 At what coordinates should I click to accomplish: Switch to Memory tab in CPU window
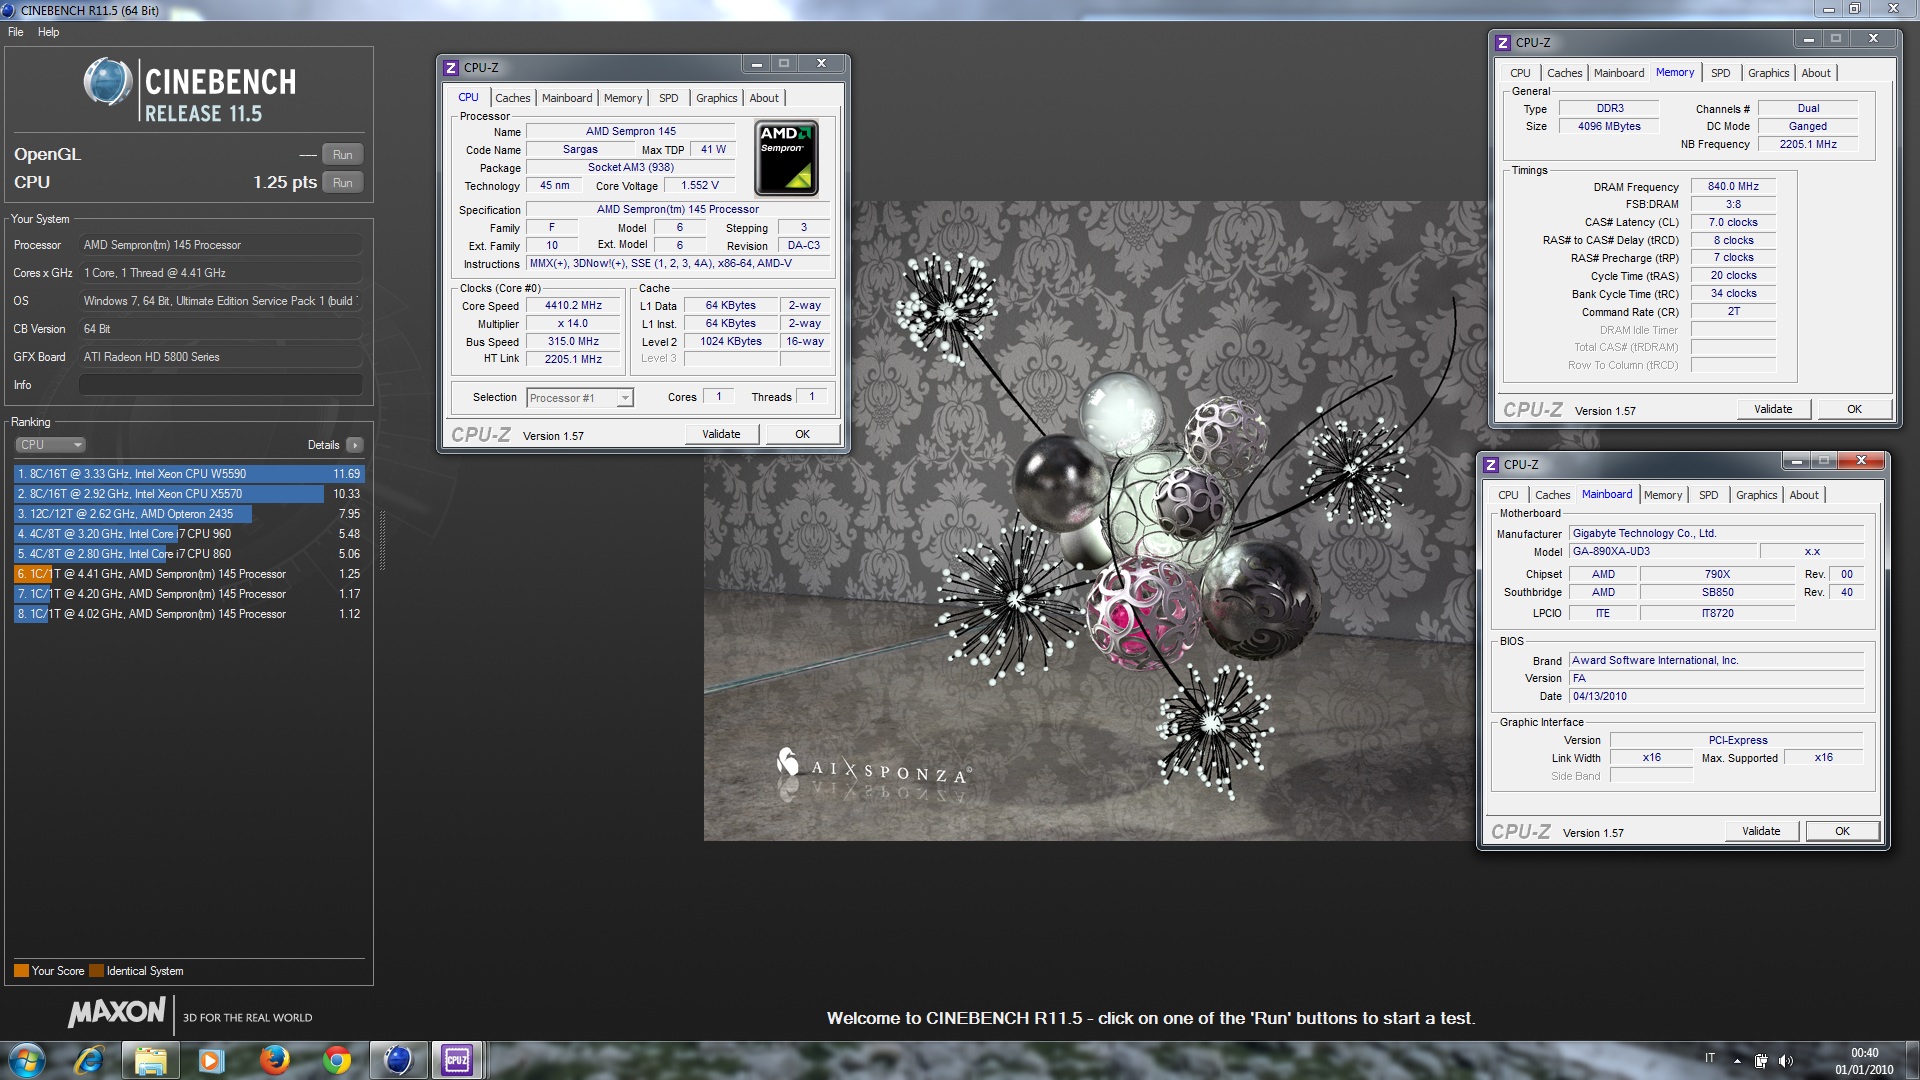click(623, 98)
